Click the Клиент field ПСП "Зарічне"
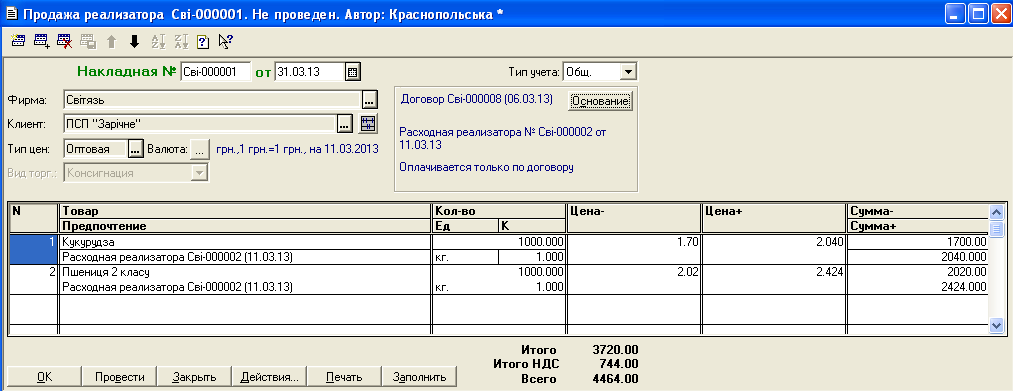 [x=200, y=123]
